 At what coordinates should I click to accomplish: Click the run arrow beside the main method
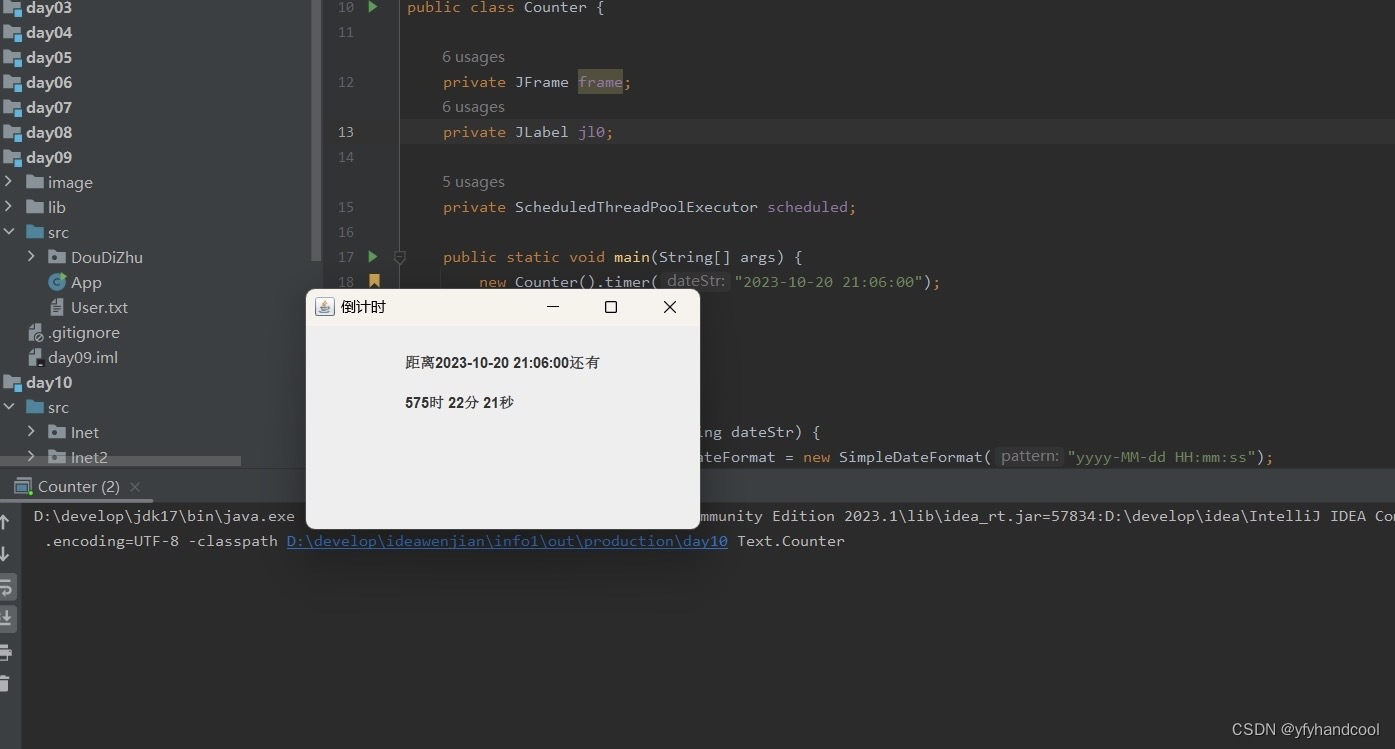coord(371,257)
